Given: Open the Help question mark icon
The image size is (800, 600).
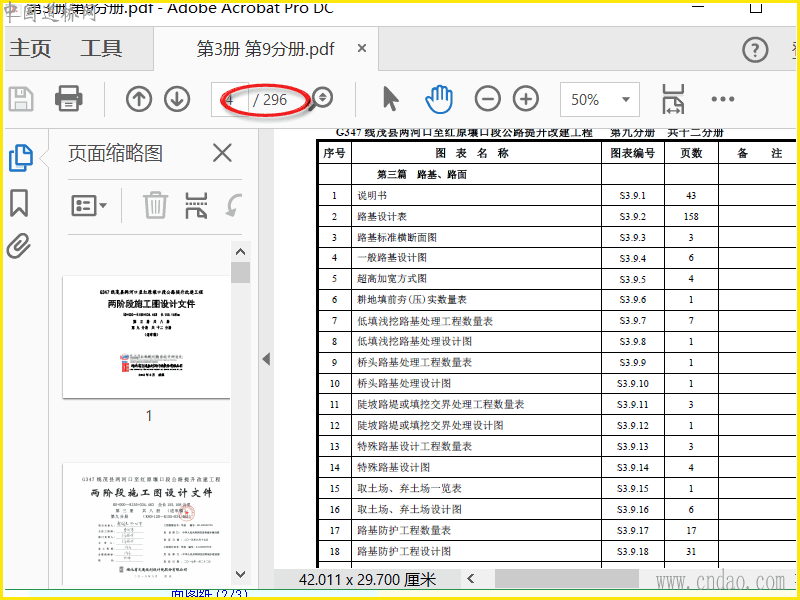Looking at the screenshot, I should (755, 50).
